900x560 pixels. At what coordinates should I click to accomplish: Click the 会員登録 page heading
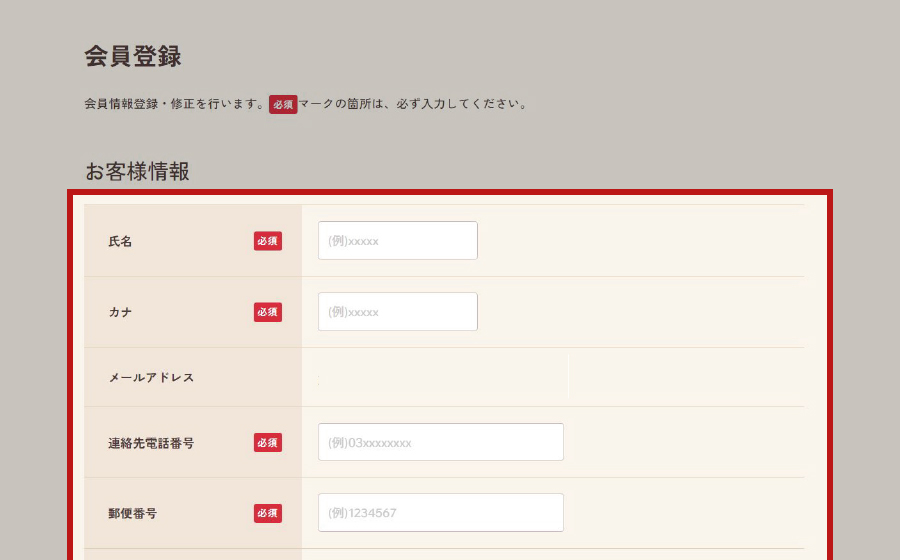(133, 57)
